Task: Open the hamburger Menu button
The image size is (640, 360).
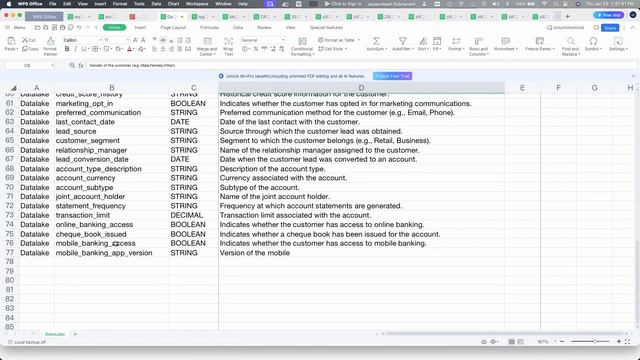Action: (x=15, y=27)
